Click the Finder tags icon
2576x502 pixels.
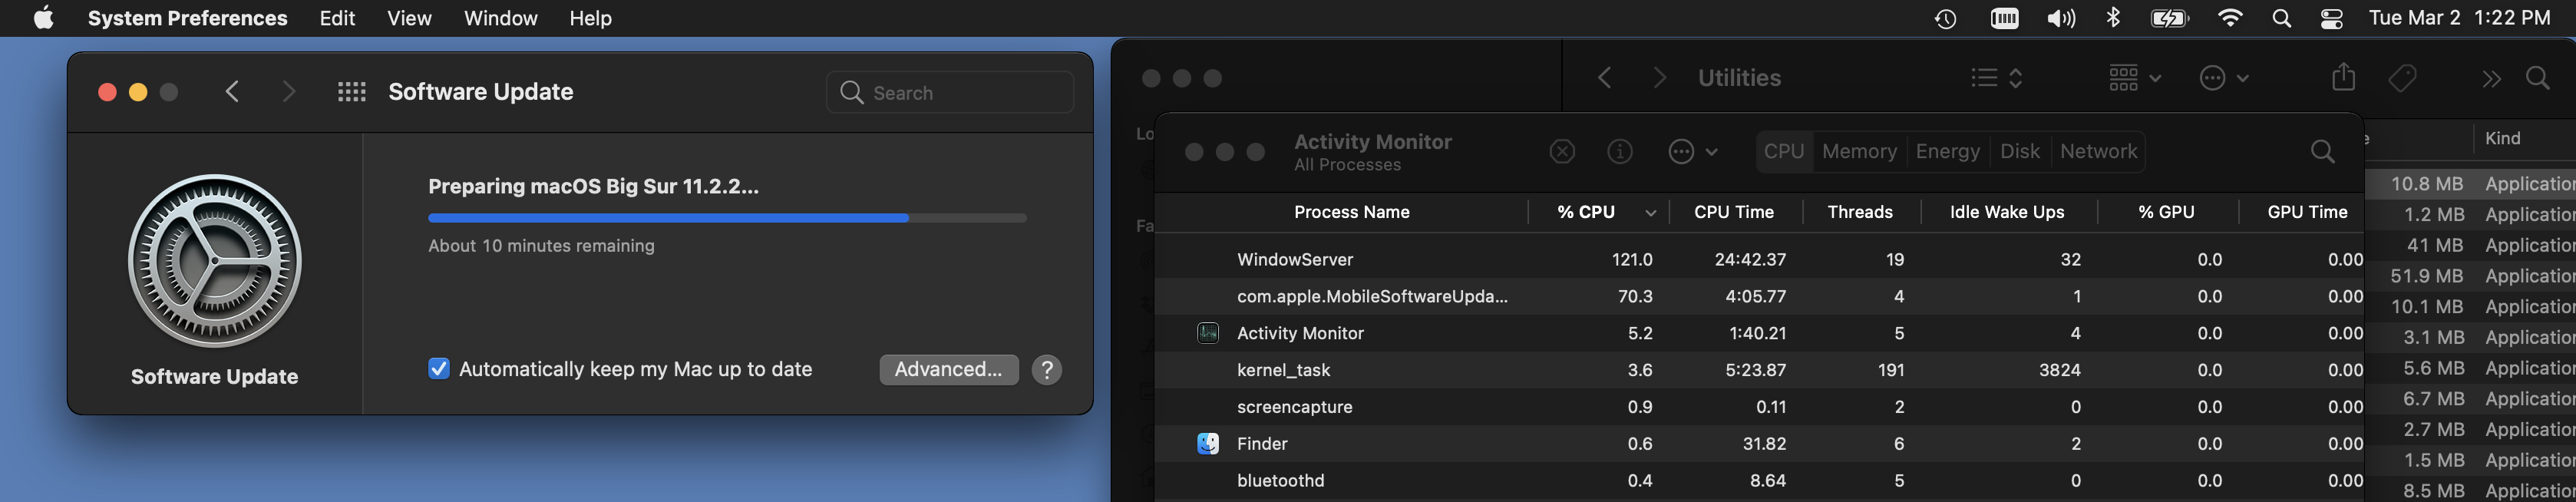[x=2402, y=78]
